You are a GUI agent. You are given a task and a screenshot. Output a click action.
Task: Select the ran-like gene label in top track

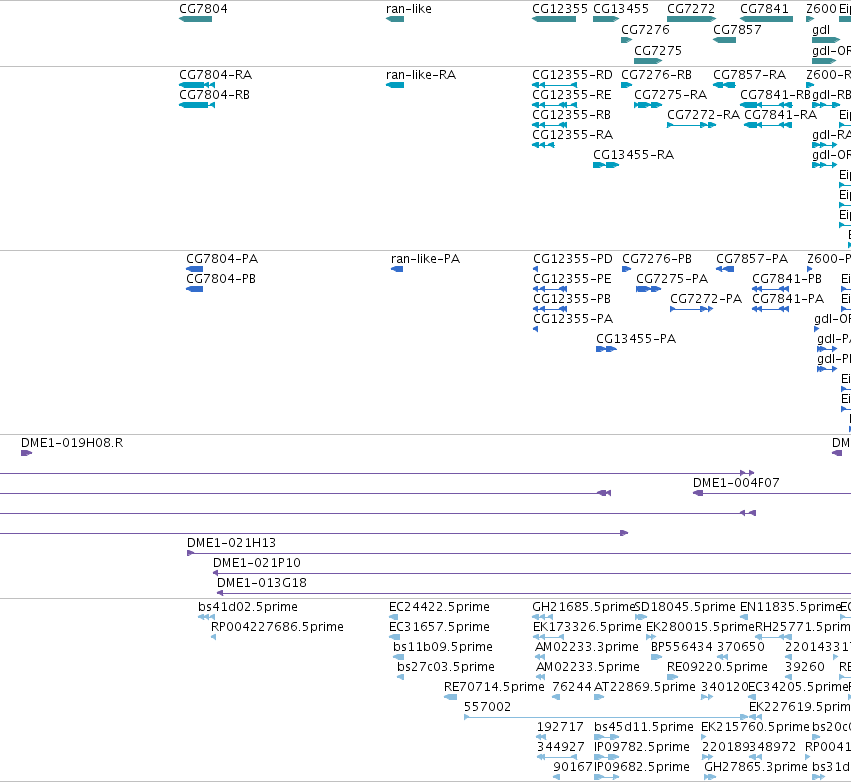click(x=409, y=9)
